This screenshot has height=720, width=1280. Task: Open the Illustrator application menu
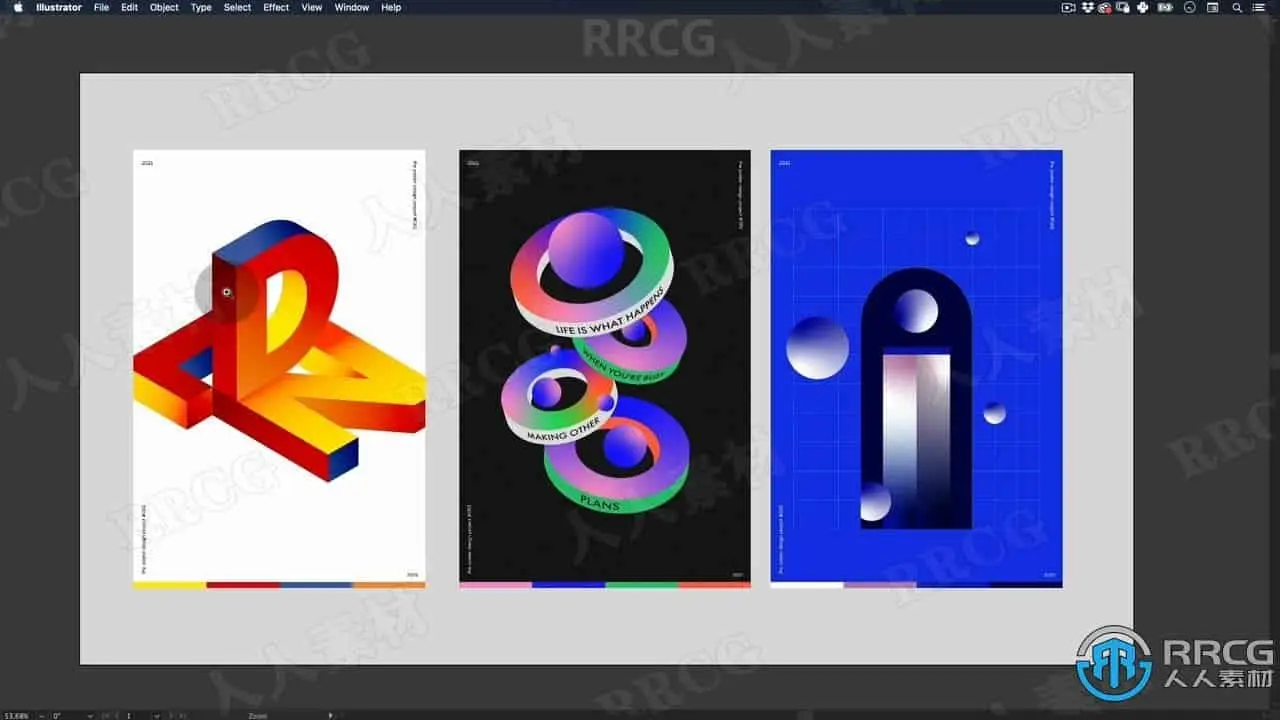[x=59, y=7]
